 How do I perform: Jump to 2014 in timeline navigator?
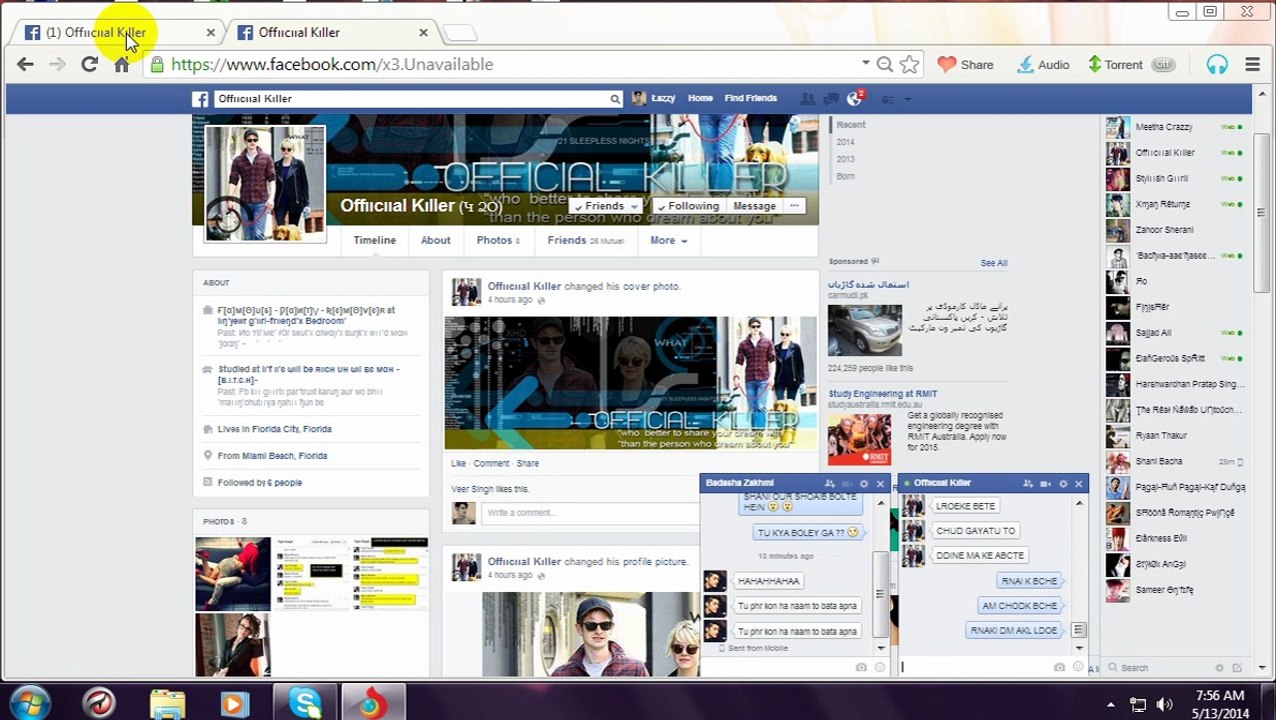click(x=845, y=142)
